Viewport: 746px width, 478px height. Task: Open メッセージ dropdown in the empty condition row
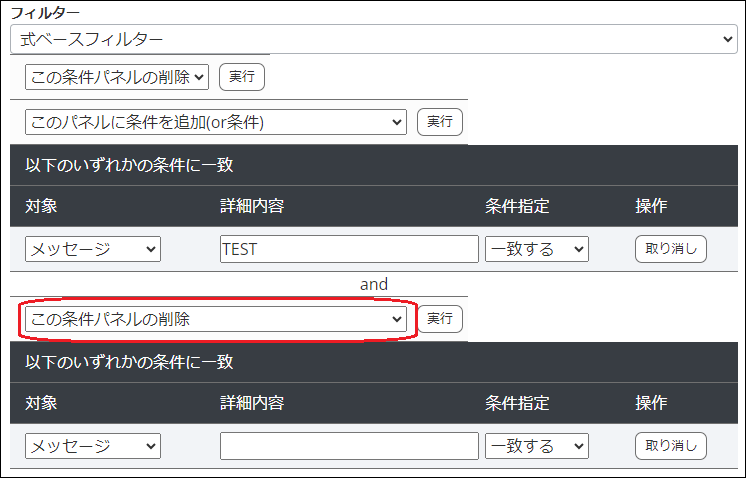coord(93,445)
